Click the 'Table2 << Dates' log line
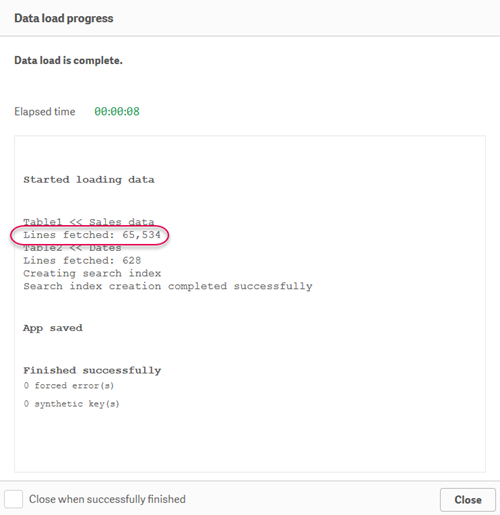The image size is (500, 515). (x=72, y=248)
